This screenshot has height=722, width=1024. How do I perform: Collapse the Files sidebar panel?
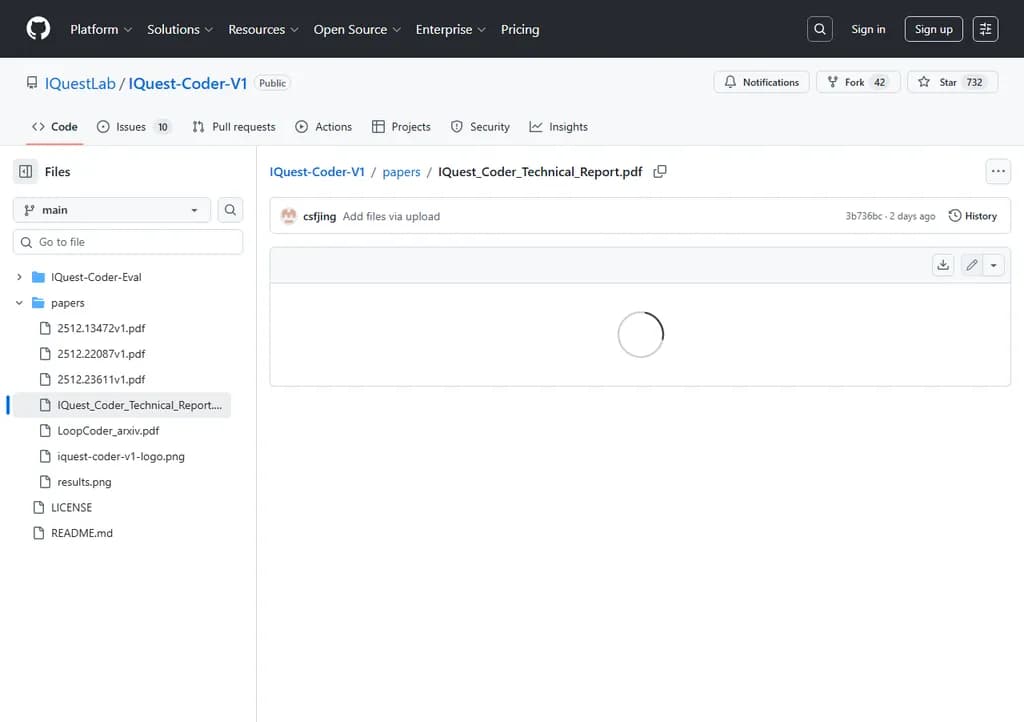[x=25, y=171]
